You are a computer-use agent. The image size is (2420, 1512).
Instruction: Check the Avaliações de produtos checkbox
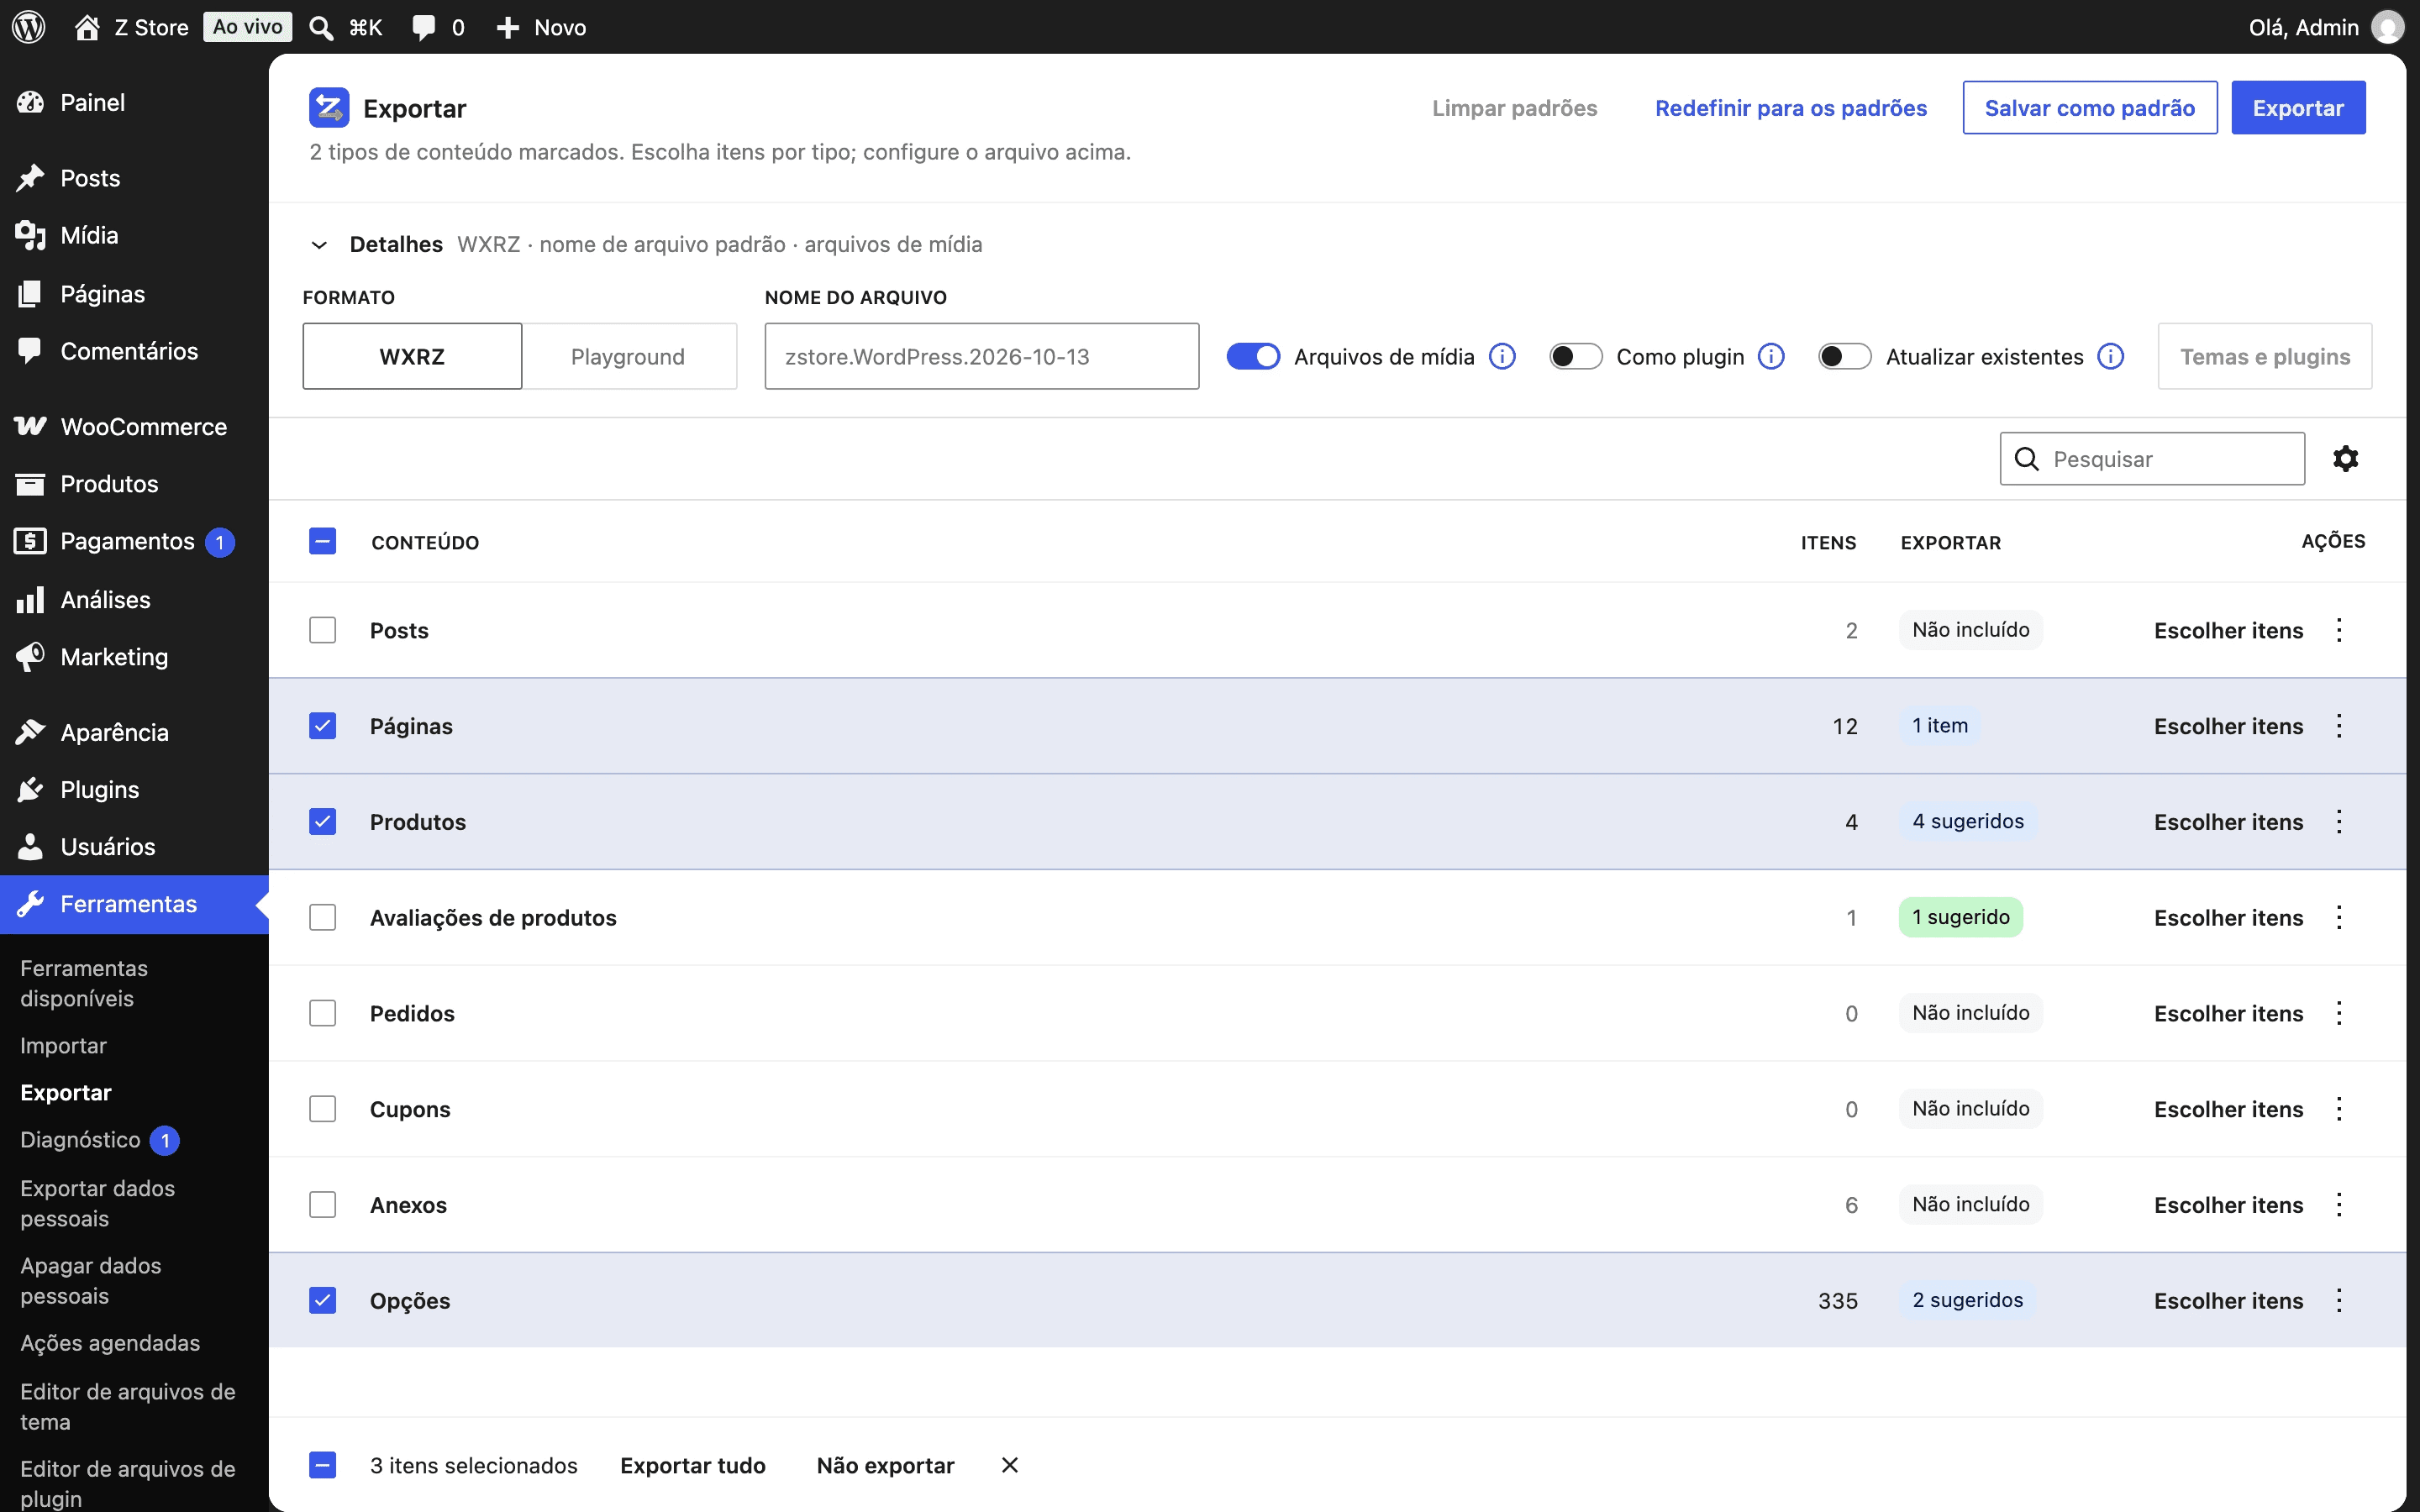(x=322, y=917)
